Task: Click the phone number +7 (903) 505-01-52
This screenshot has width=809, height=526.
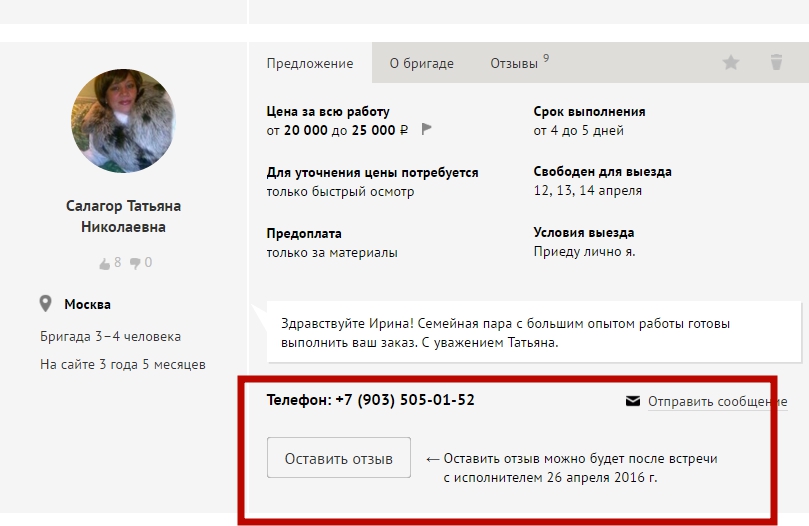Action: click(404, 400)
